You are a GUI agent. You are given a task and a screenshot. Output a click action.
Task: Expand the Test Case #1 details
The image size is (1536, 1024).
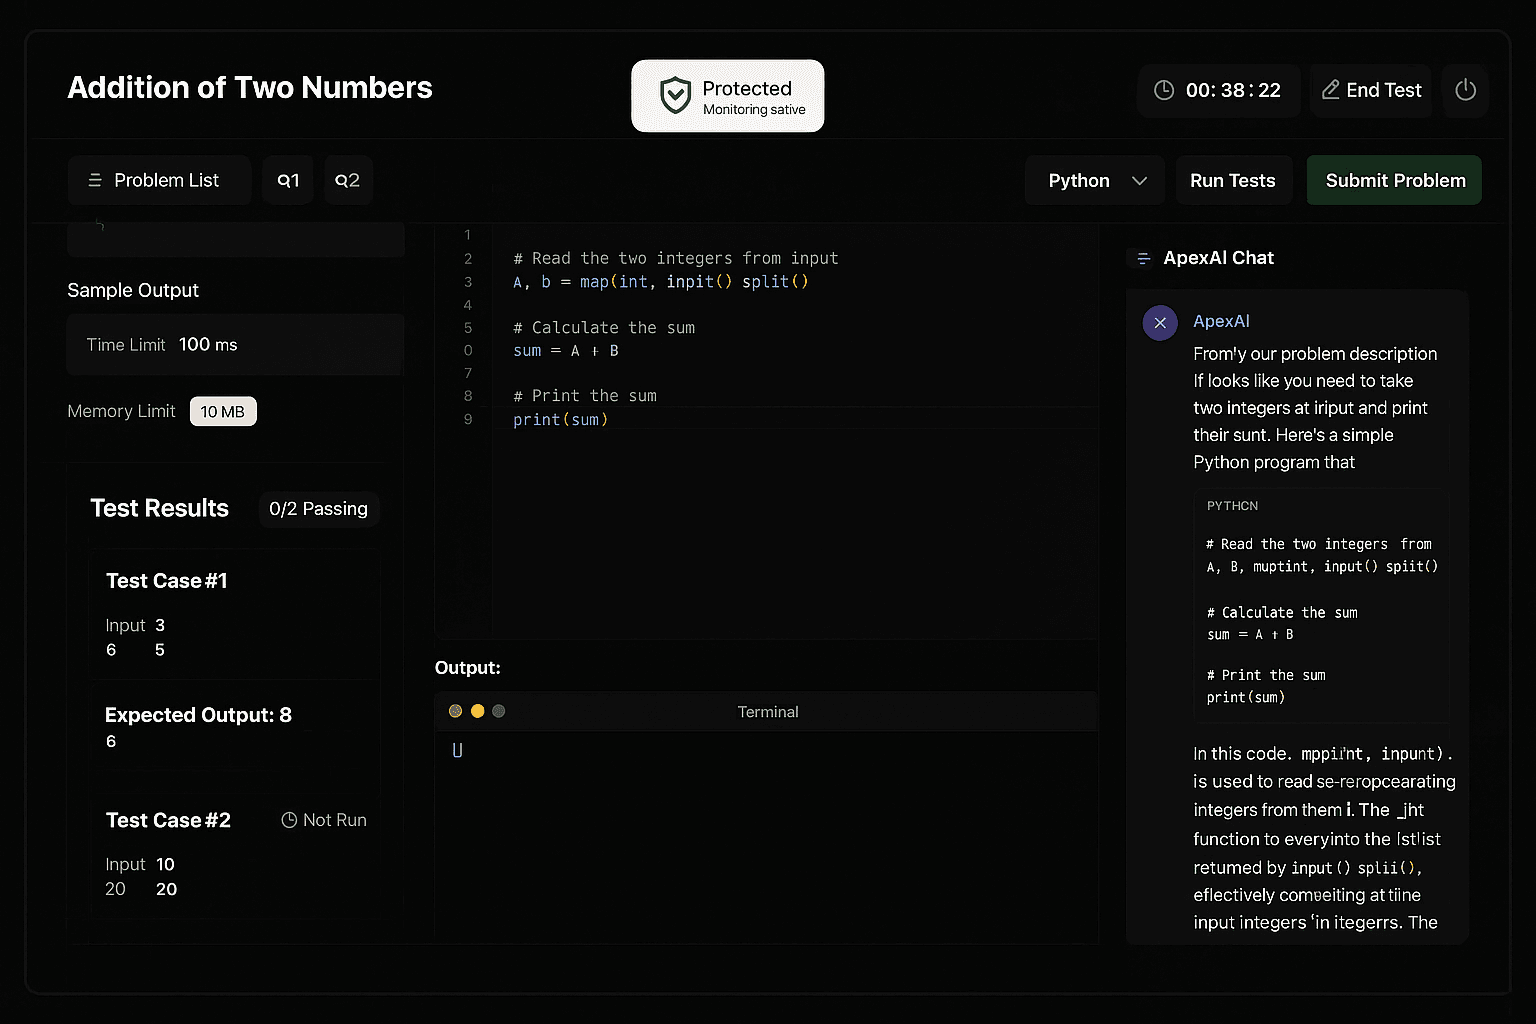pos(167,580)
